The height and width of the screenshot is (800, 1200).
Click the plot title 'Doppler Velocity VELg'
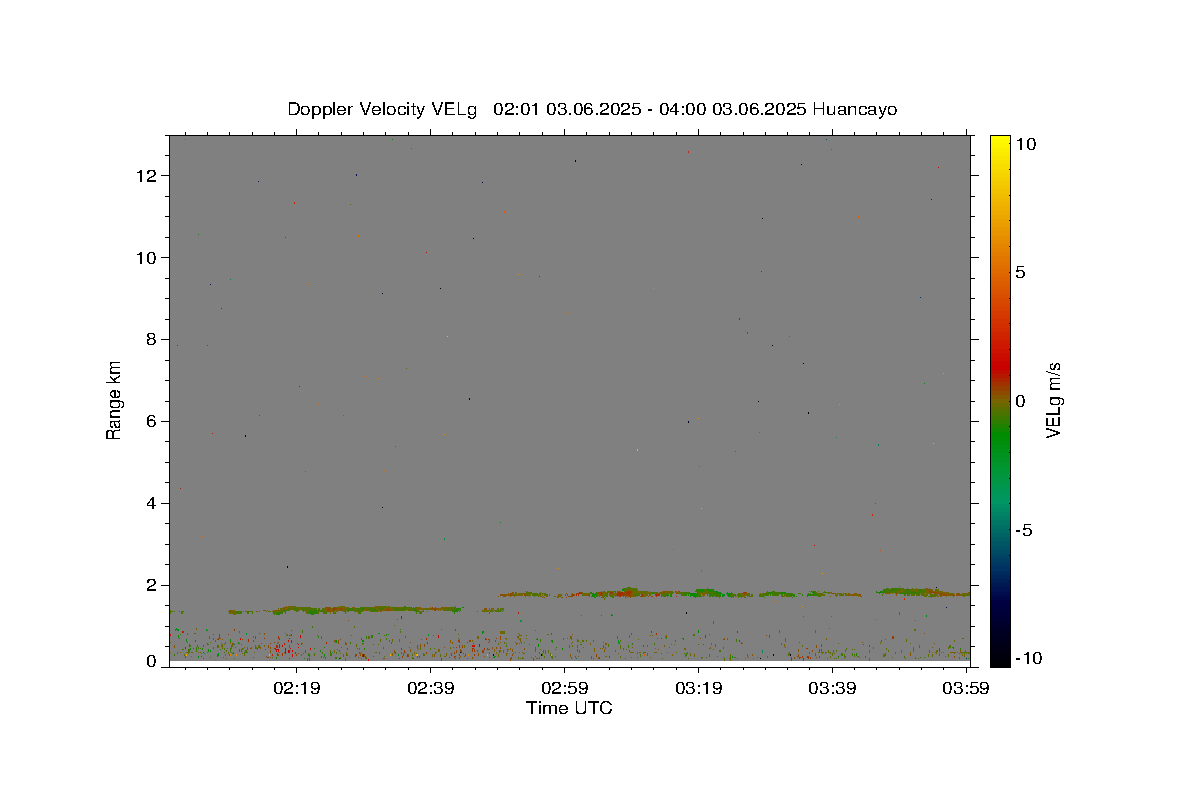click(x=382, y=109)
